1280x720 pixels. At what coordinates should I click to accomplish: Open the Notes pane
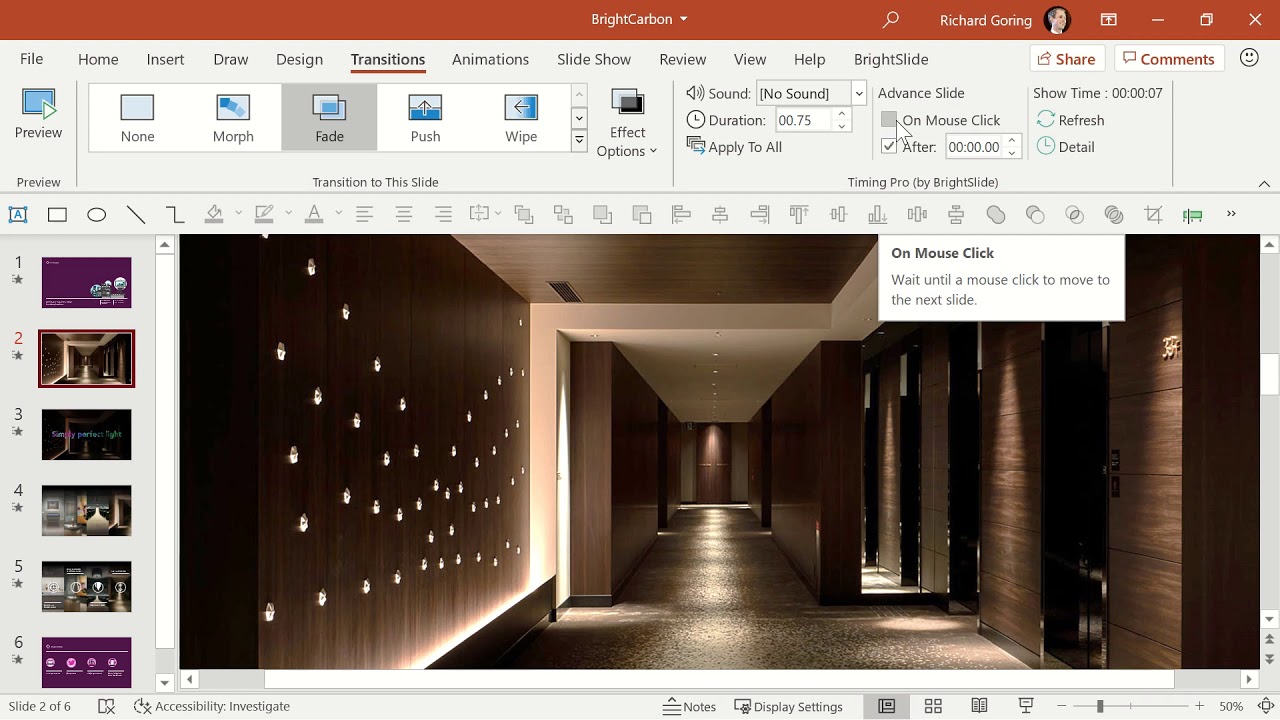690,706
